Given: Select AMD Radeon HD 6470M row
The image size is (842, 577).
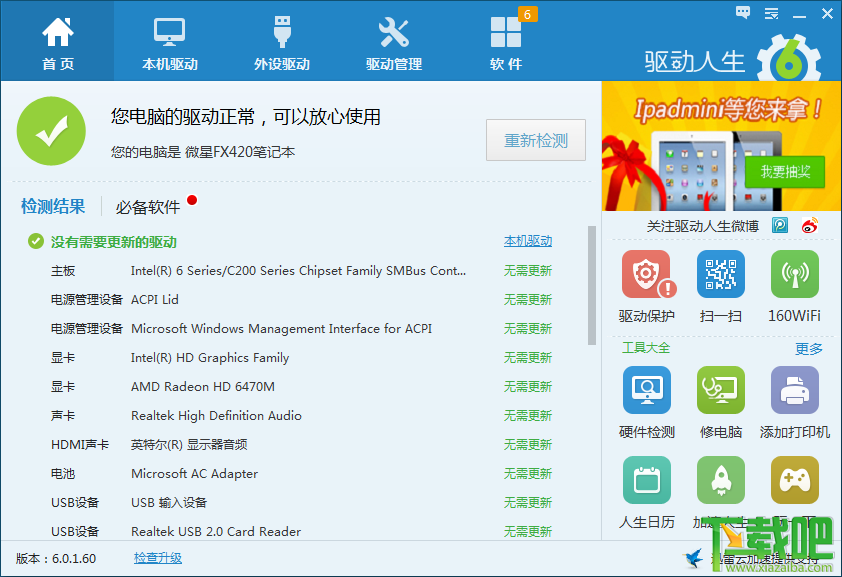Looking at the screenshot, I should click(x=302, y=386).
